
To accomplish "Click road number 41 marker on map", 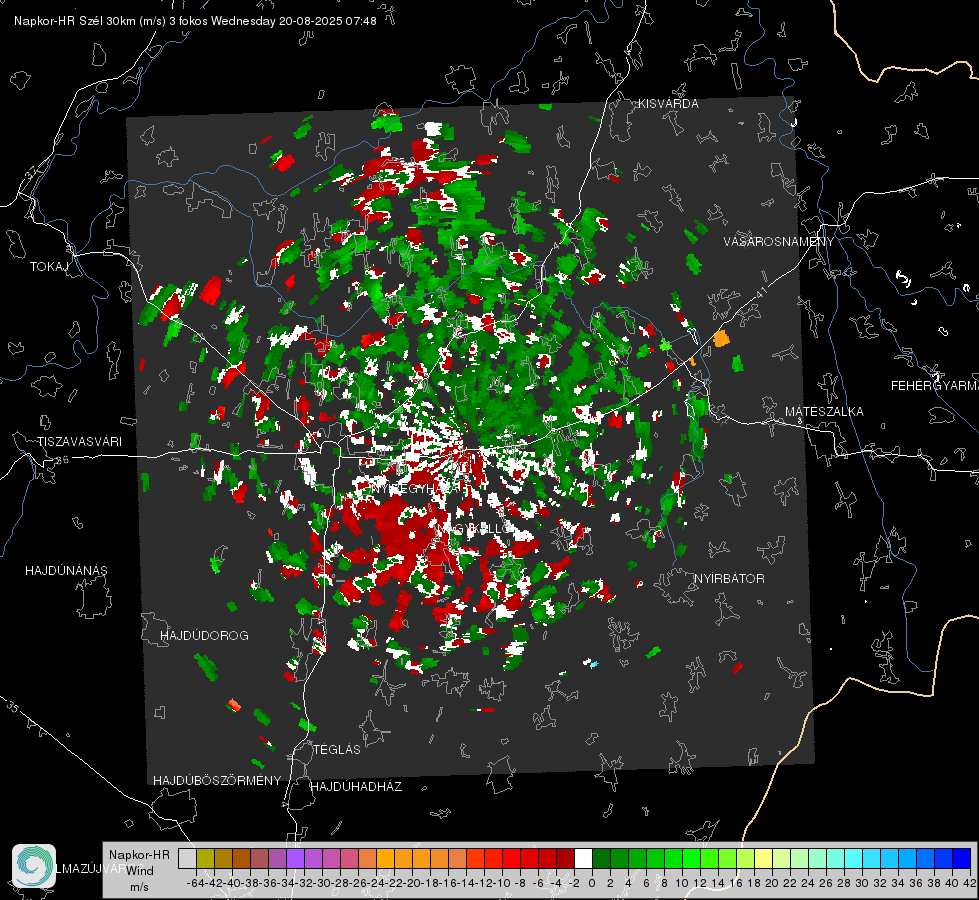I will [760, 291].
